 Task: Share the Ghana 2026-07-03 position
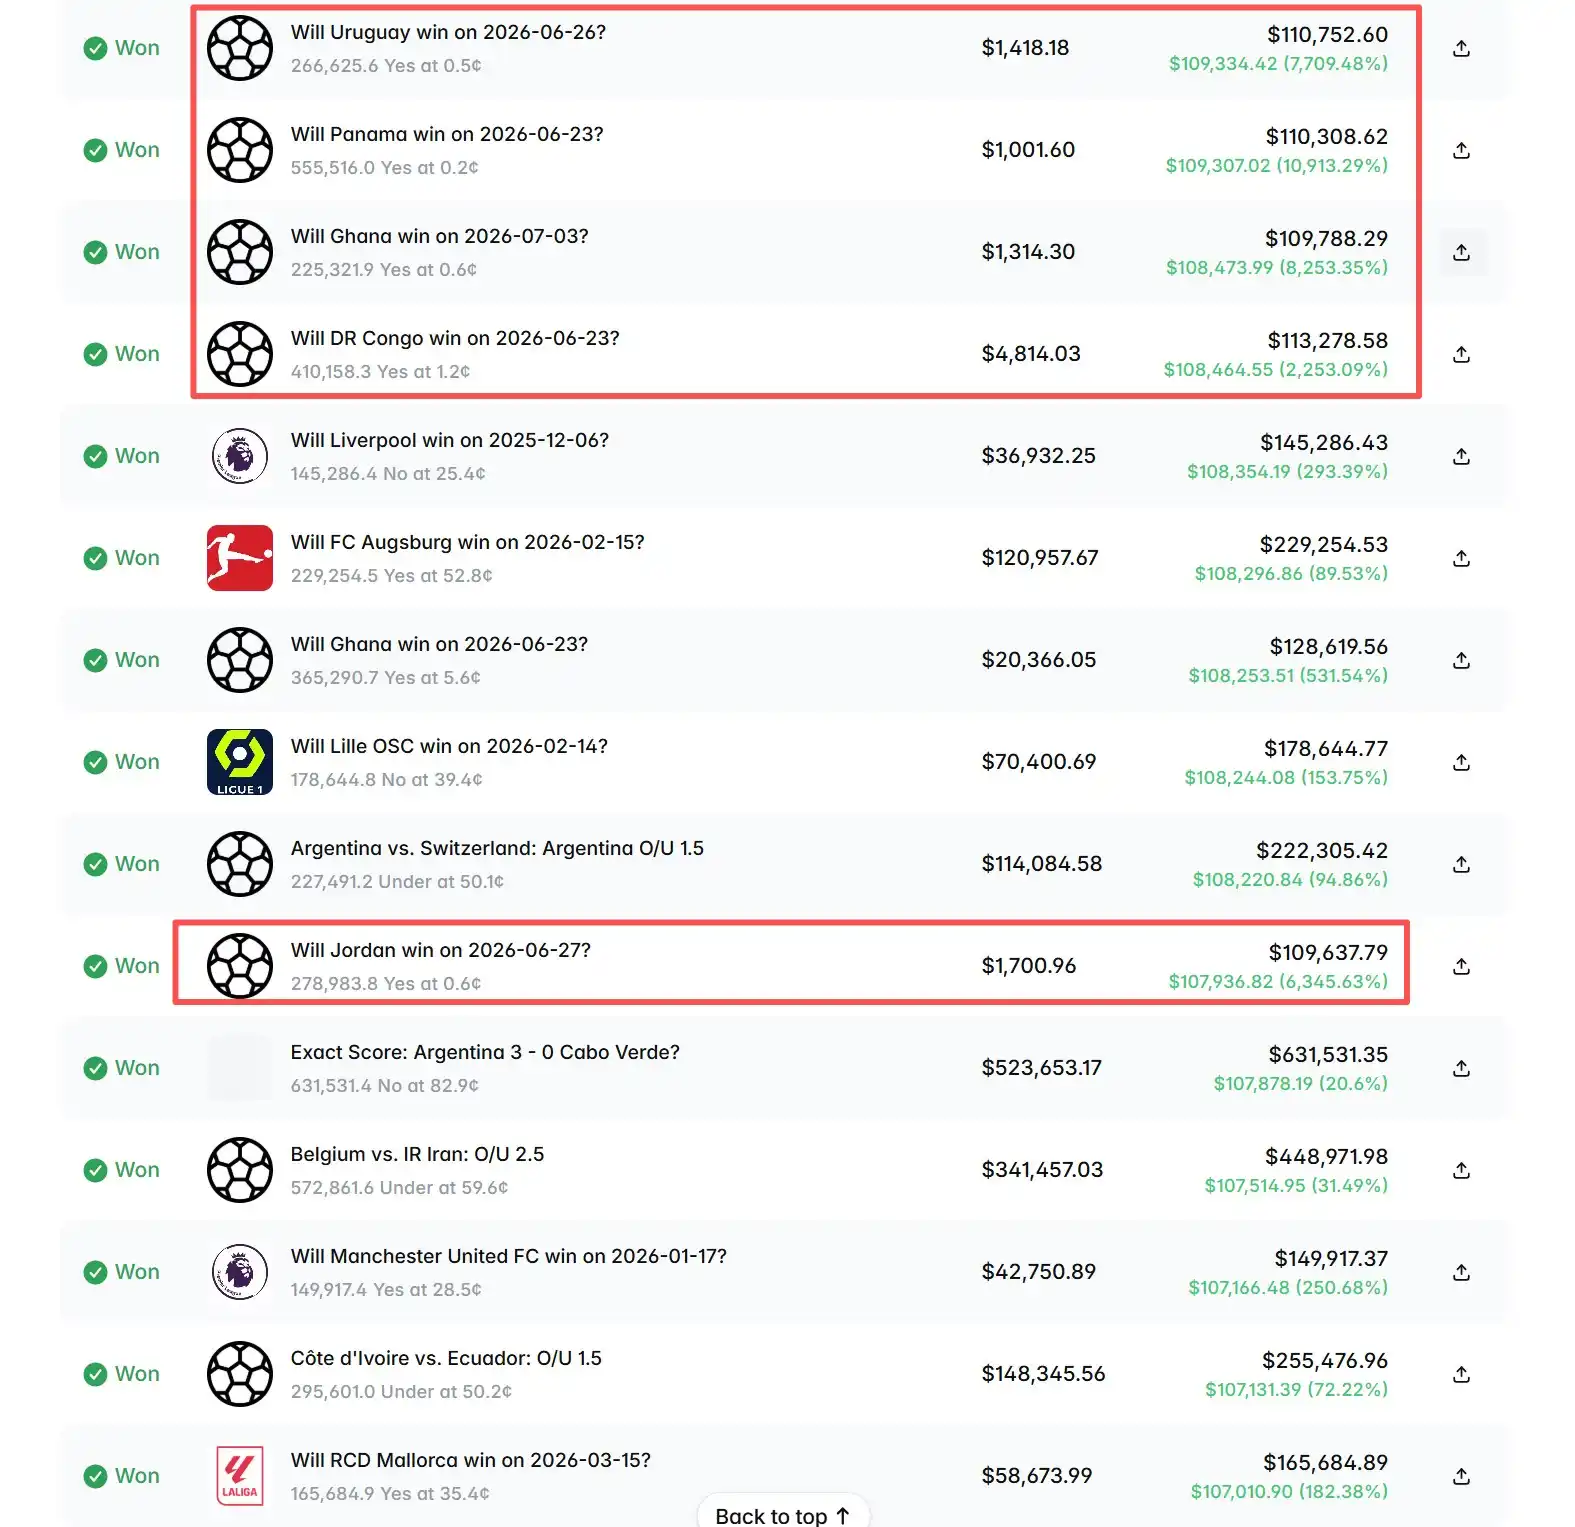[1461, 252]
